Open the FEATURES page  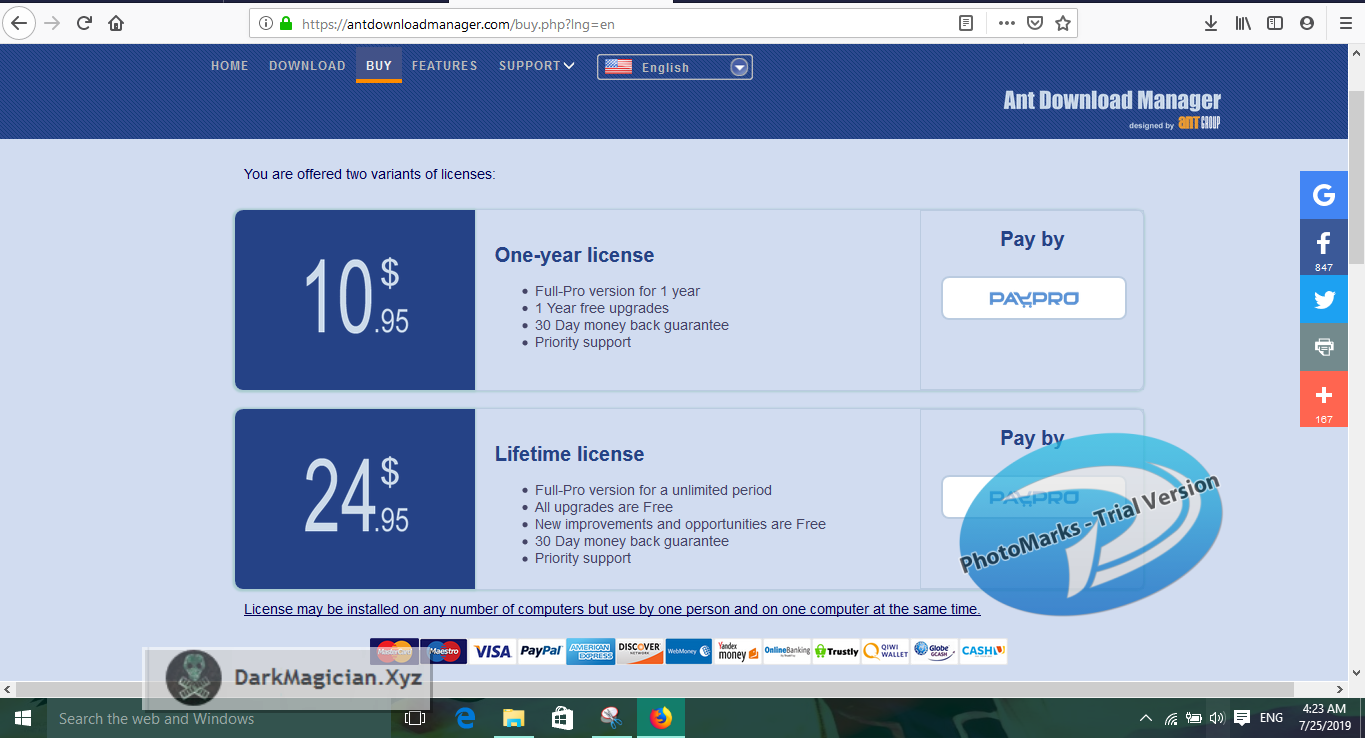444,66
